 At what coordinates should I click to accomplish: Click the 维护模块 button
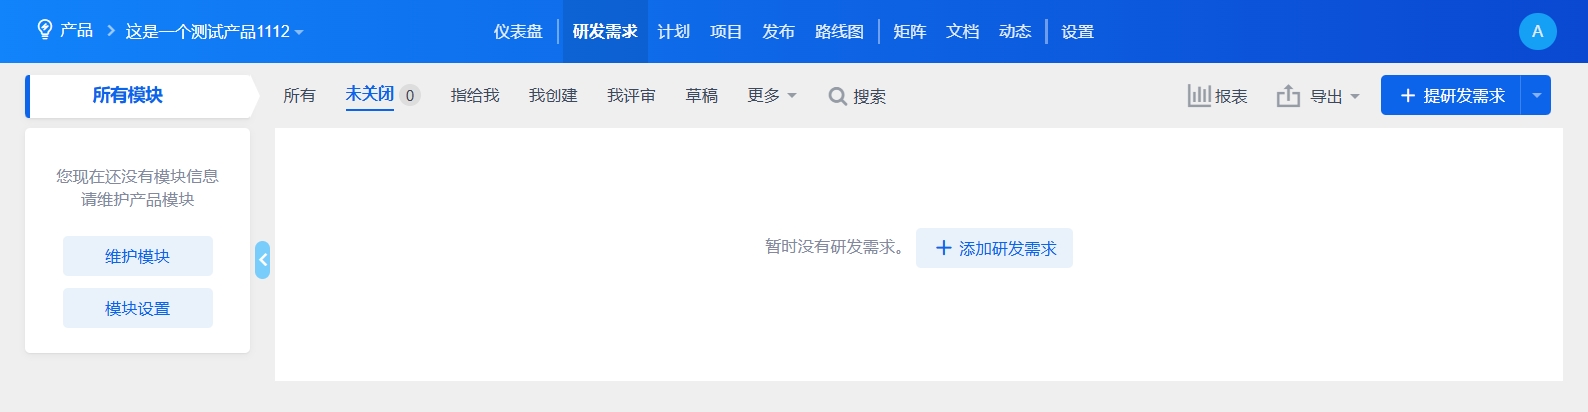click(x=138, y=256)
